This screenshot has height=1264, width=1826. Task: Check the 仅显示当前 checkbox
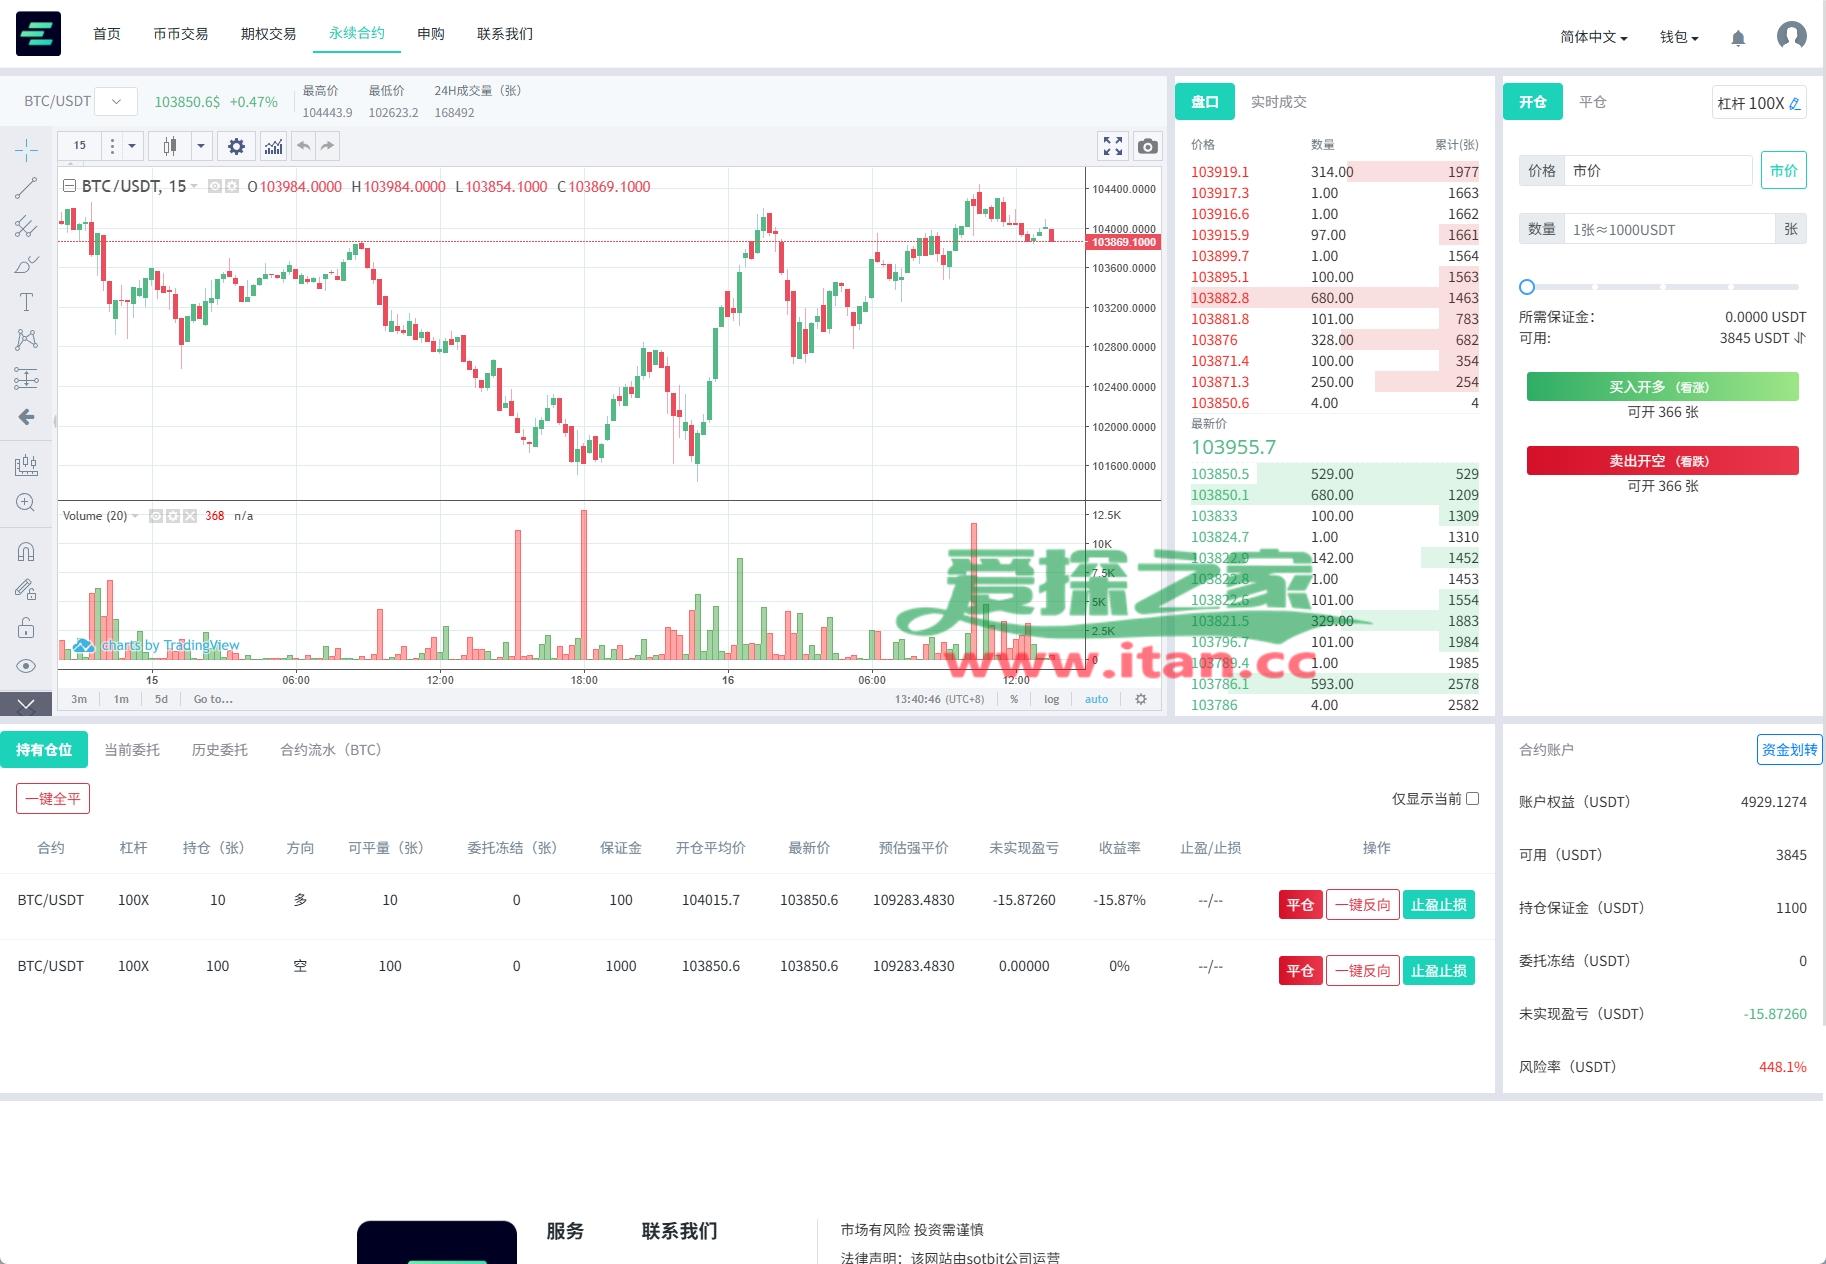point(1472,798)
